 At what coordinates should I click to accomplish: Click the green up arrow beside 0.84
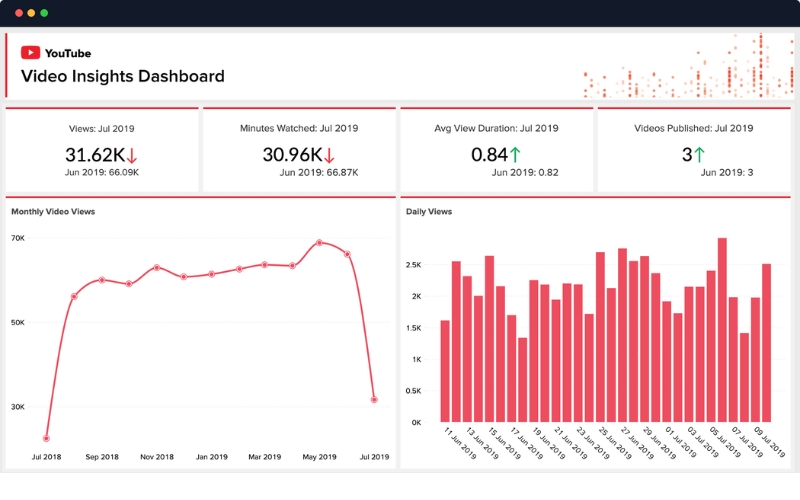(515, 155)
